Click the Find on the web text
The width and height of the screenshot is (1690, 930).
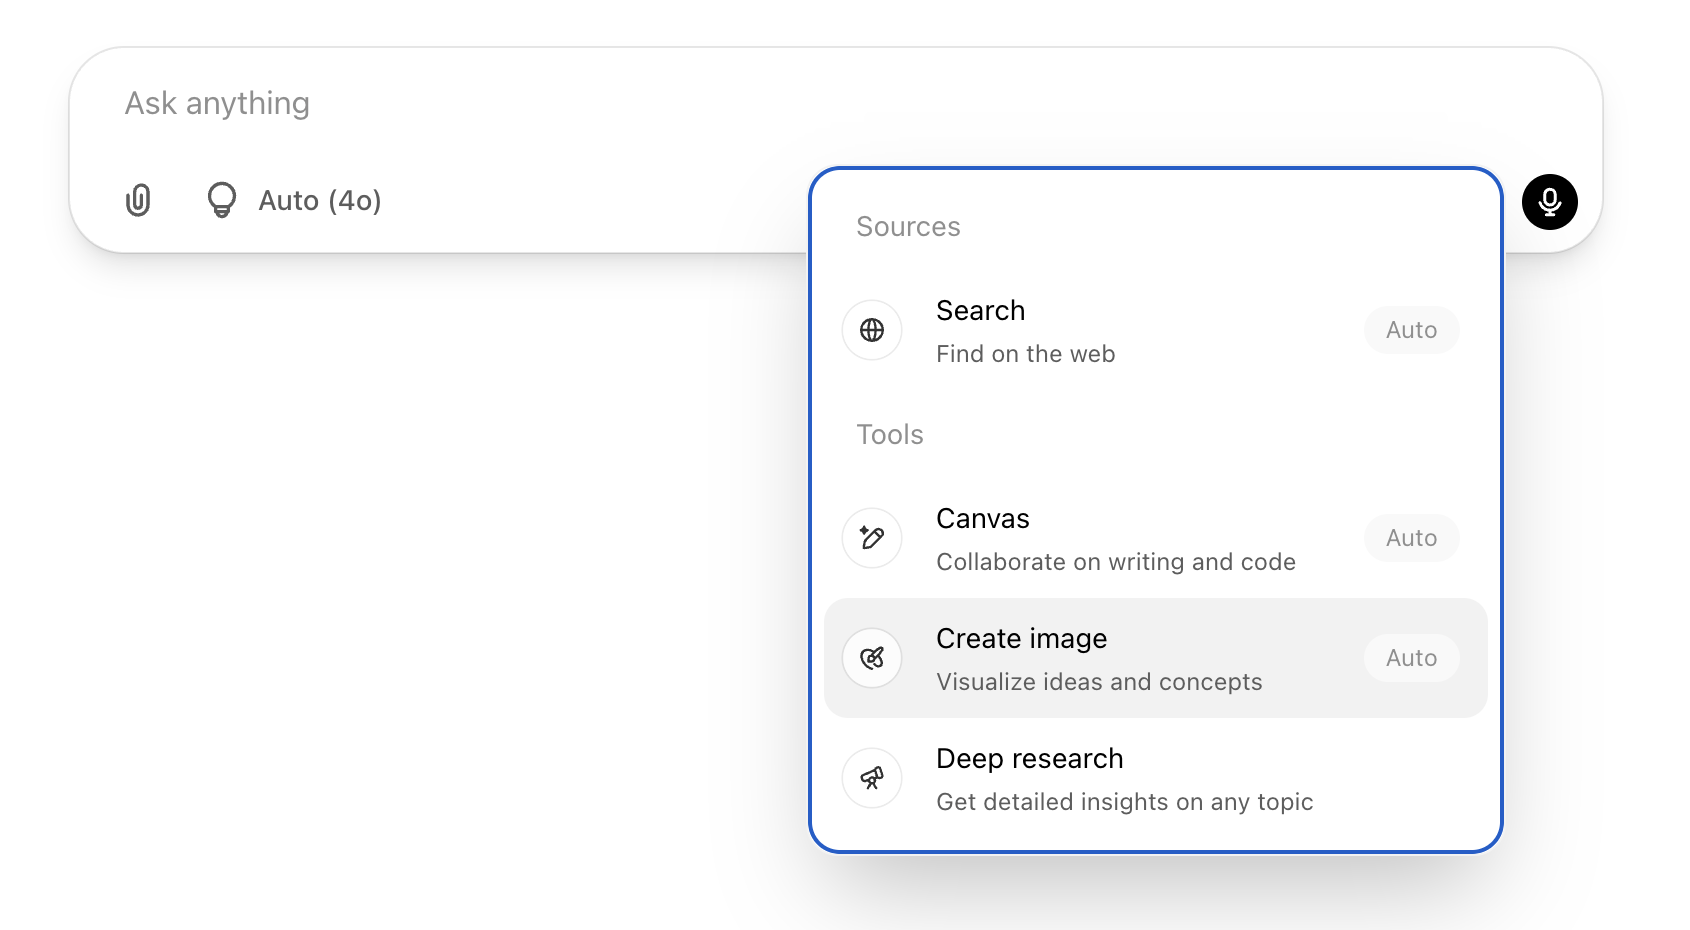point(1025,353)
